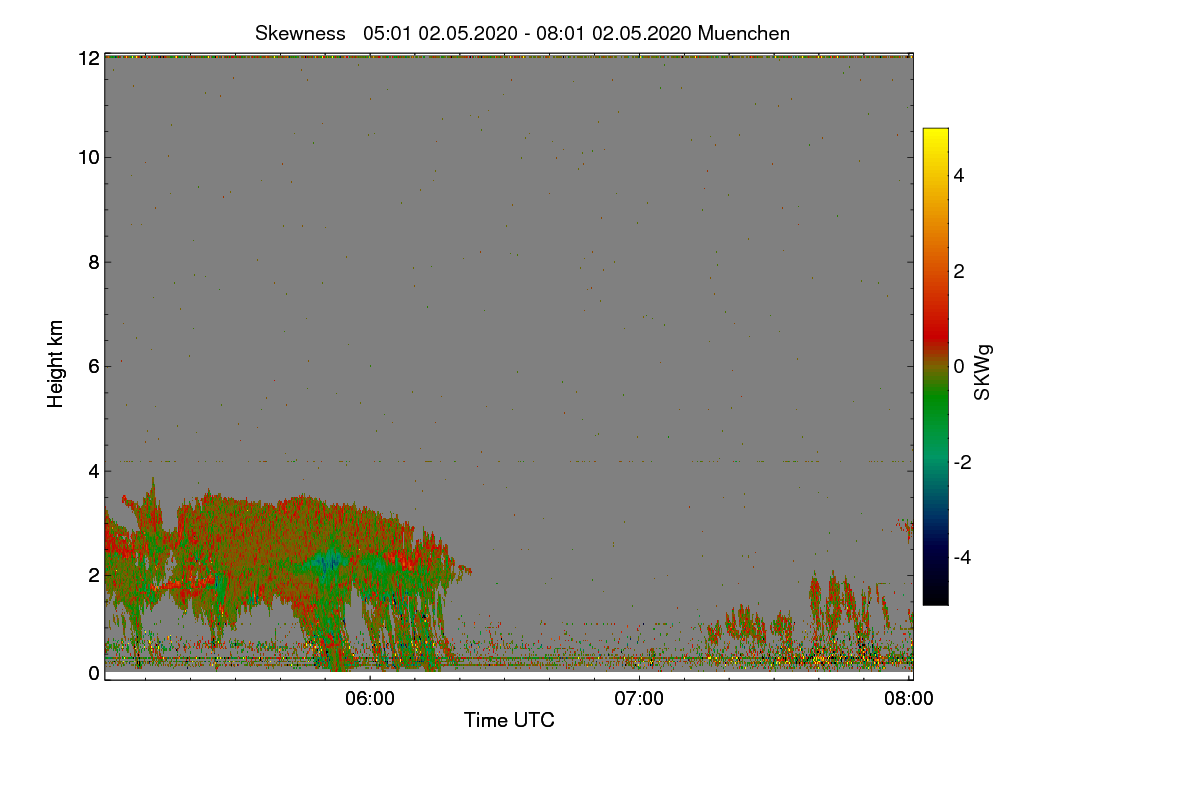Click the height axis tick label 0
Image resolution: width=1200 pixels, height=800 pixels.
94,673
